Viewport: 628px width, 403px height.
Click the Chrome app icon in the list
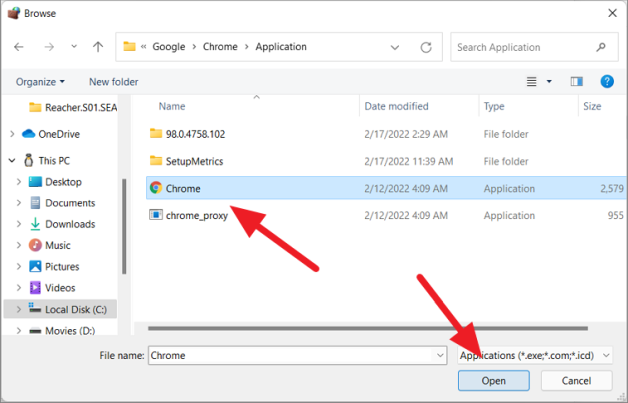click(x=156, y=187)
